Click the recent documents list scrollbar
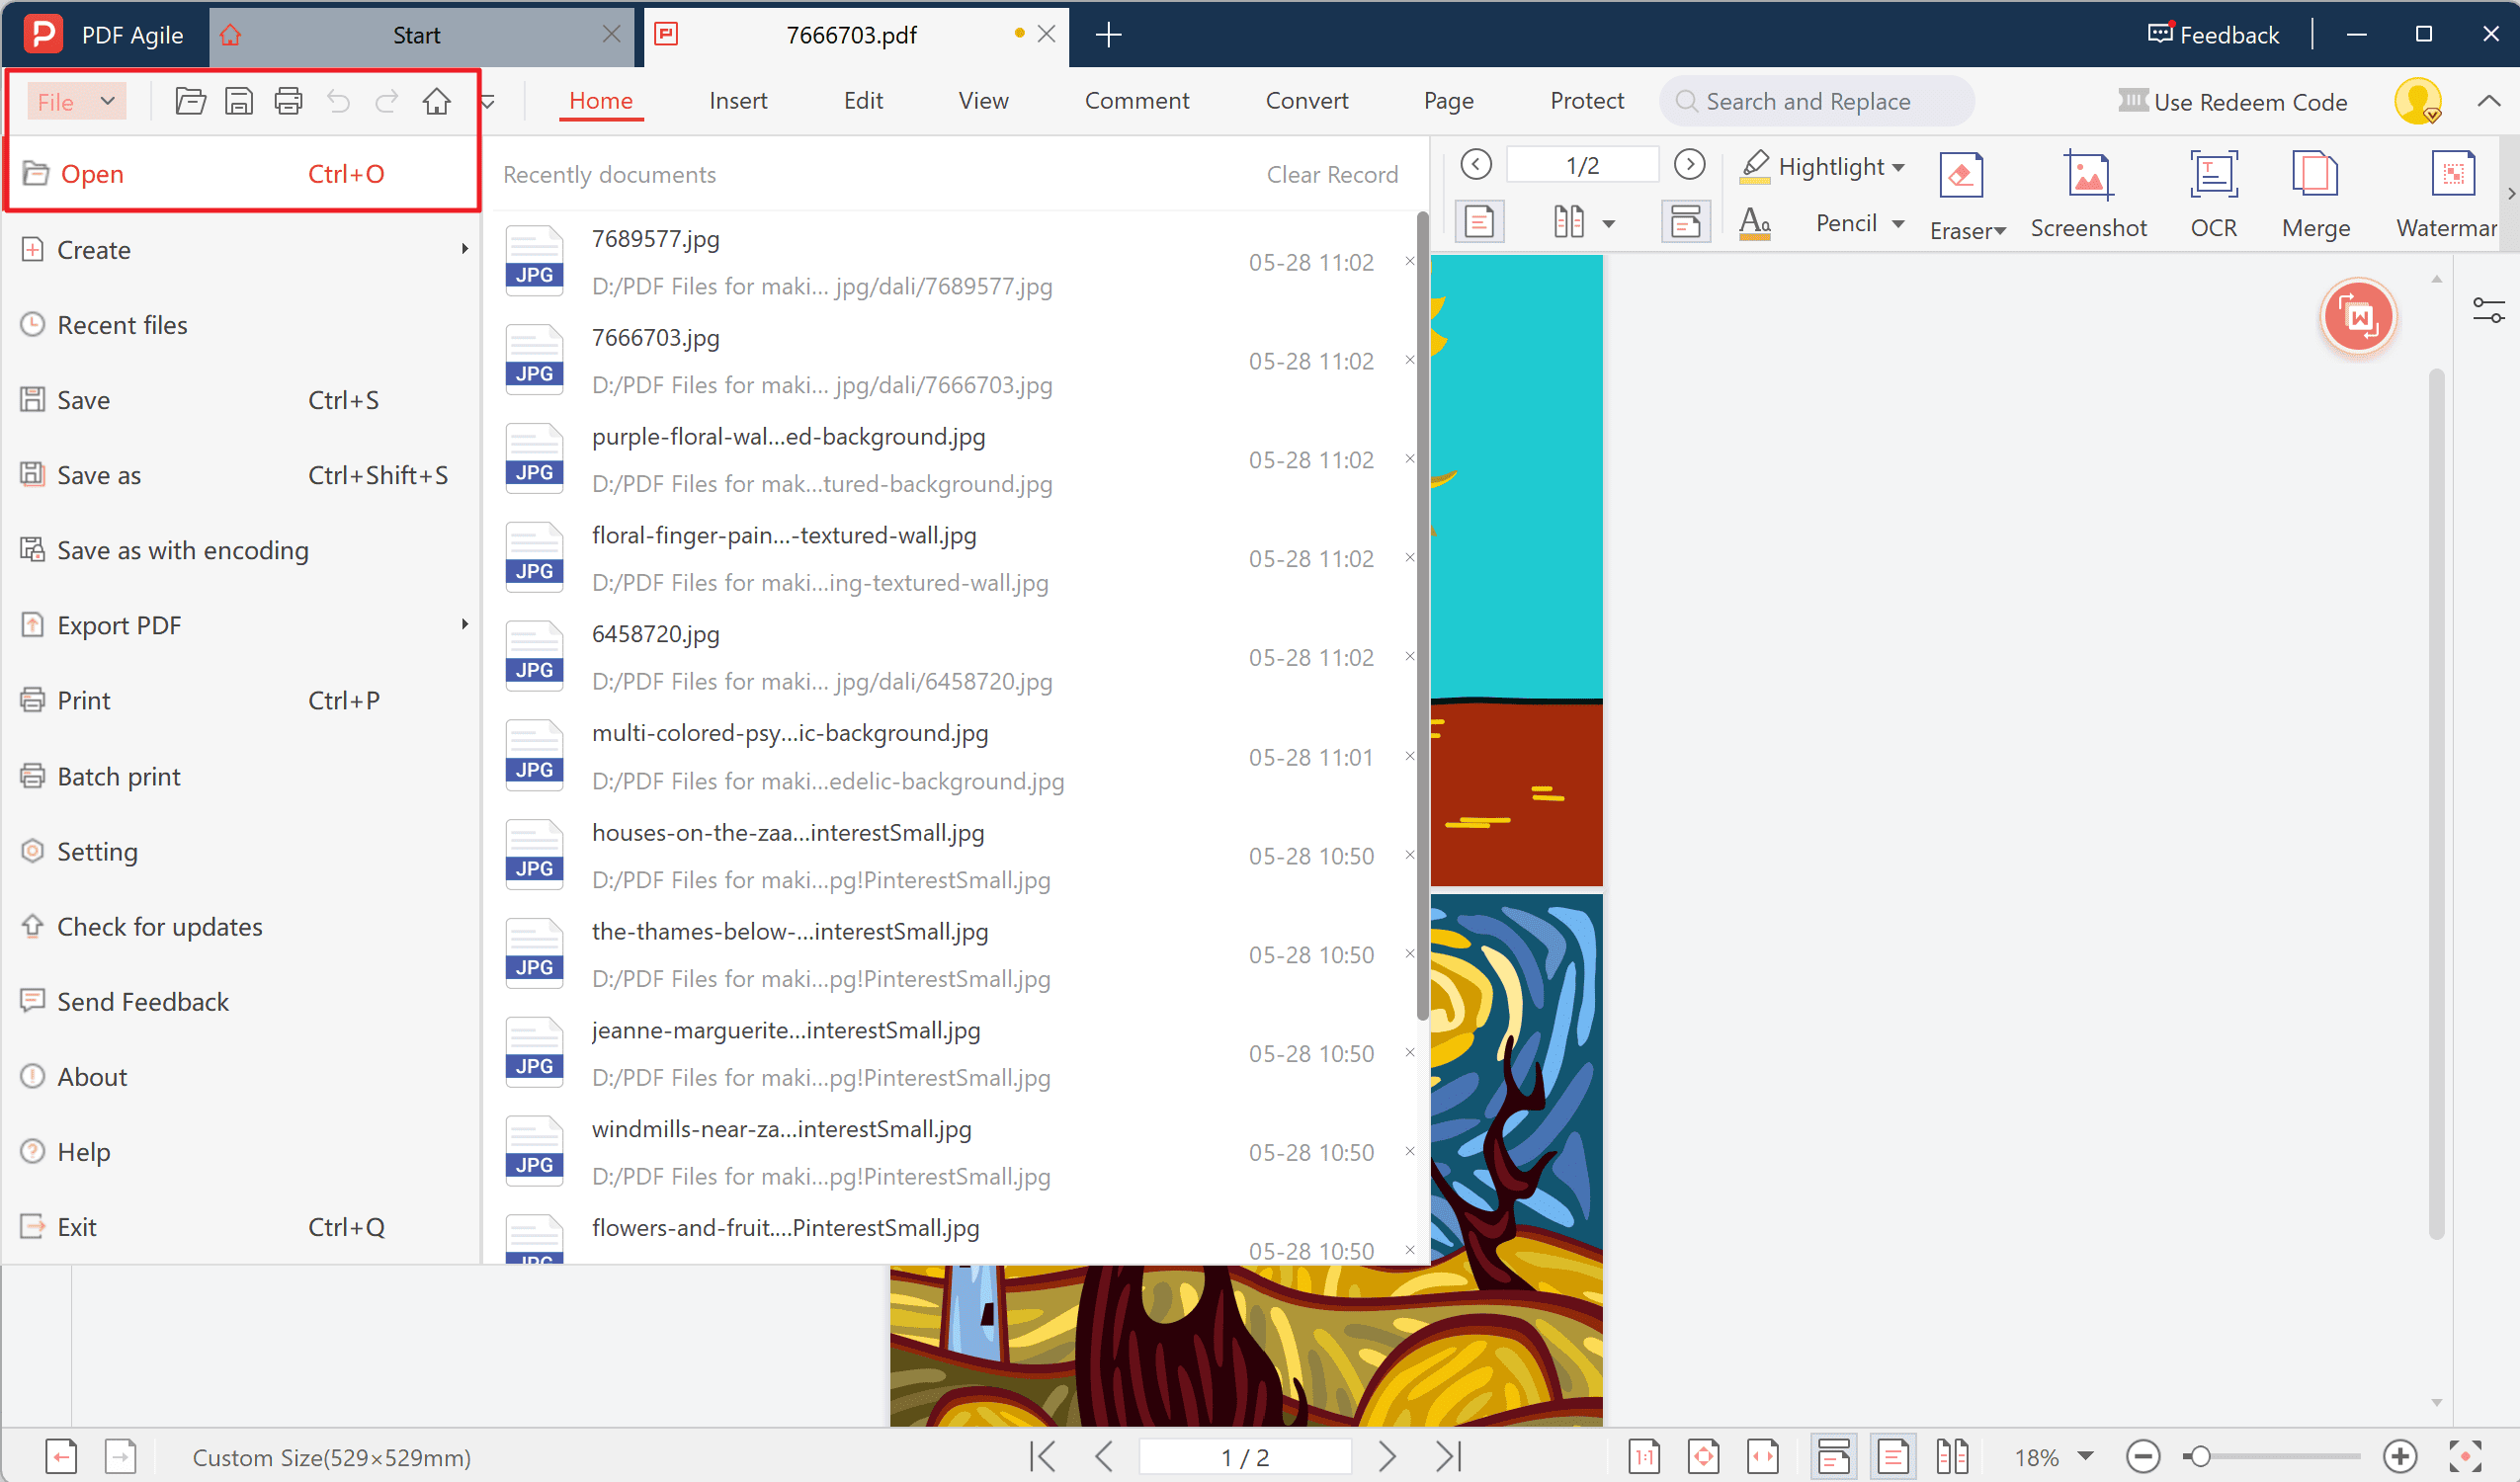This screenshot has height=1482, width=2520. (x=1422, y=616)
